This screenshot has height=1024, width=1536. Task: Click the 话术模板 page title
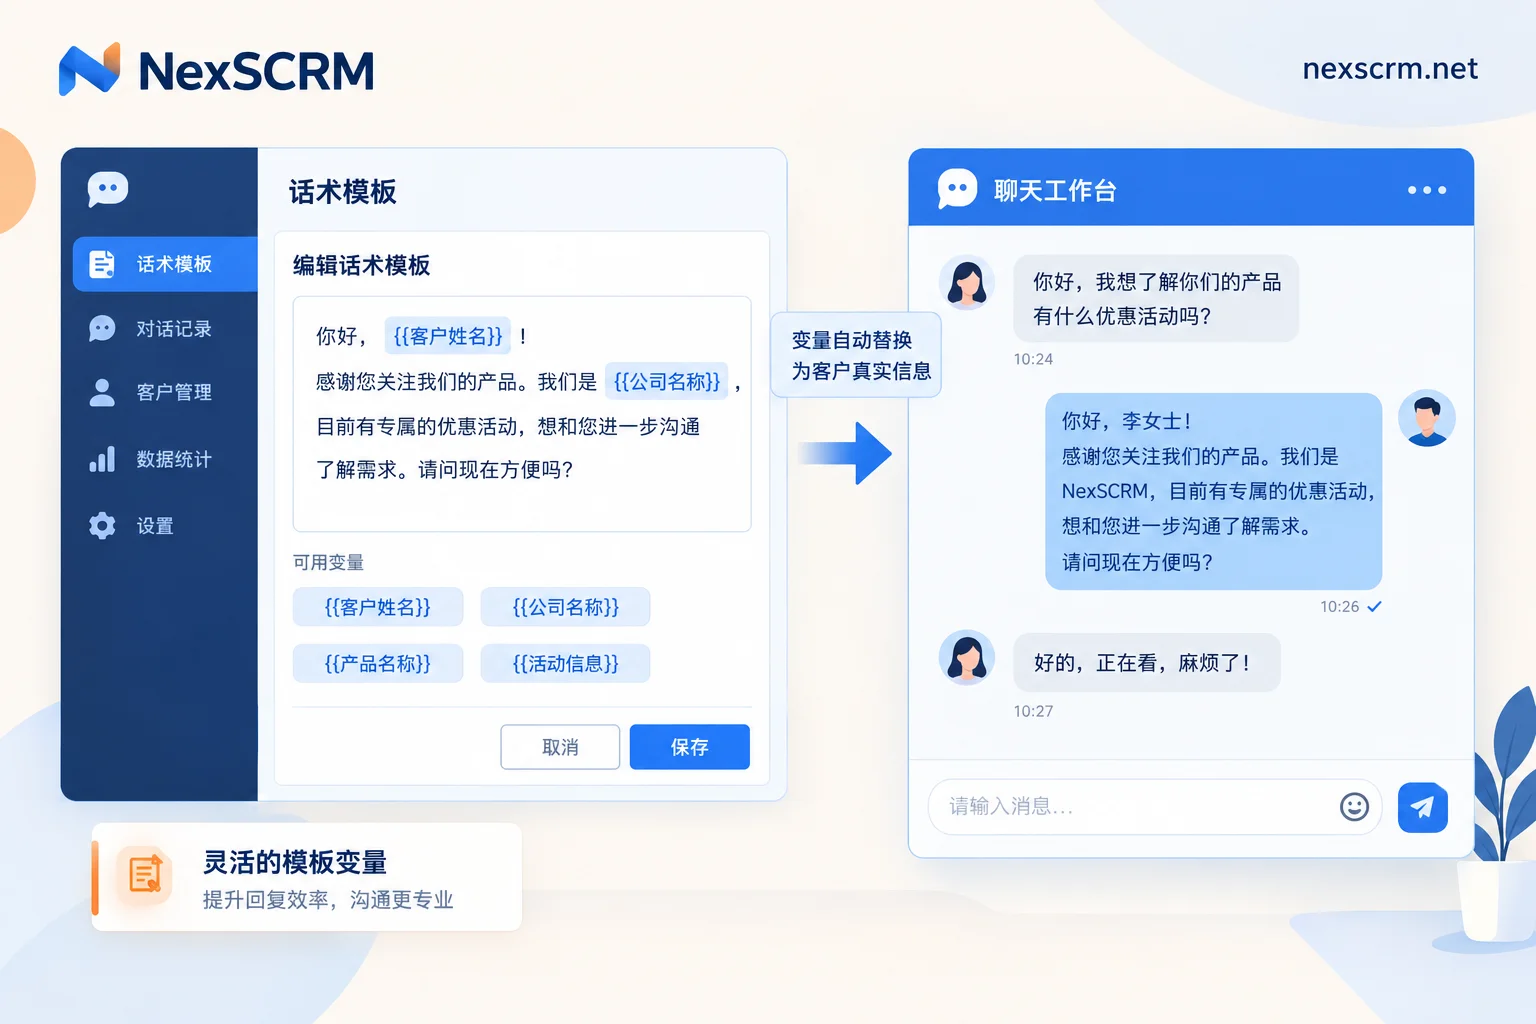pyautogui.click(x=343, y=191)
